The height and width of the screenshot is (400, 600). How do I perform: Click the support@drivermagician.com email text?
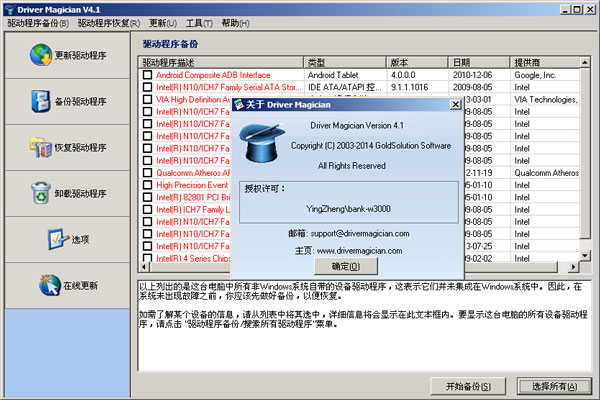(x=360, y=233)
